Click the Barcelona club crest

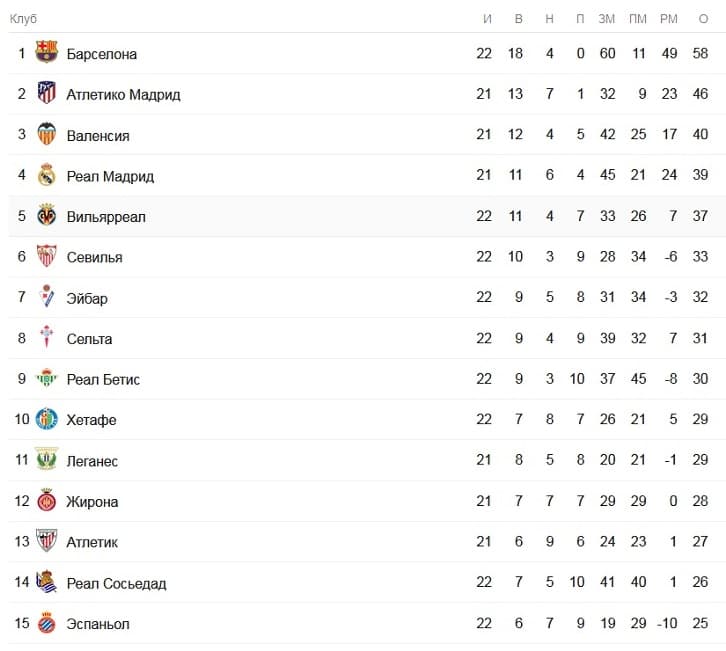point(46,52)
